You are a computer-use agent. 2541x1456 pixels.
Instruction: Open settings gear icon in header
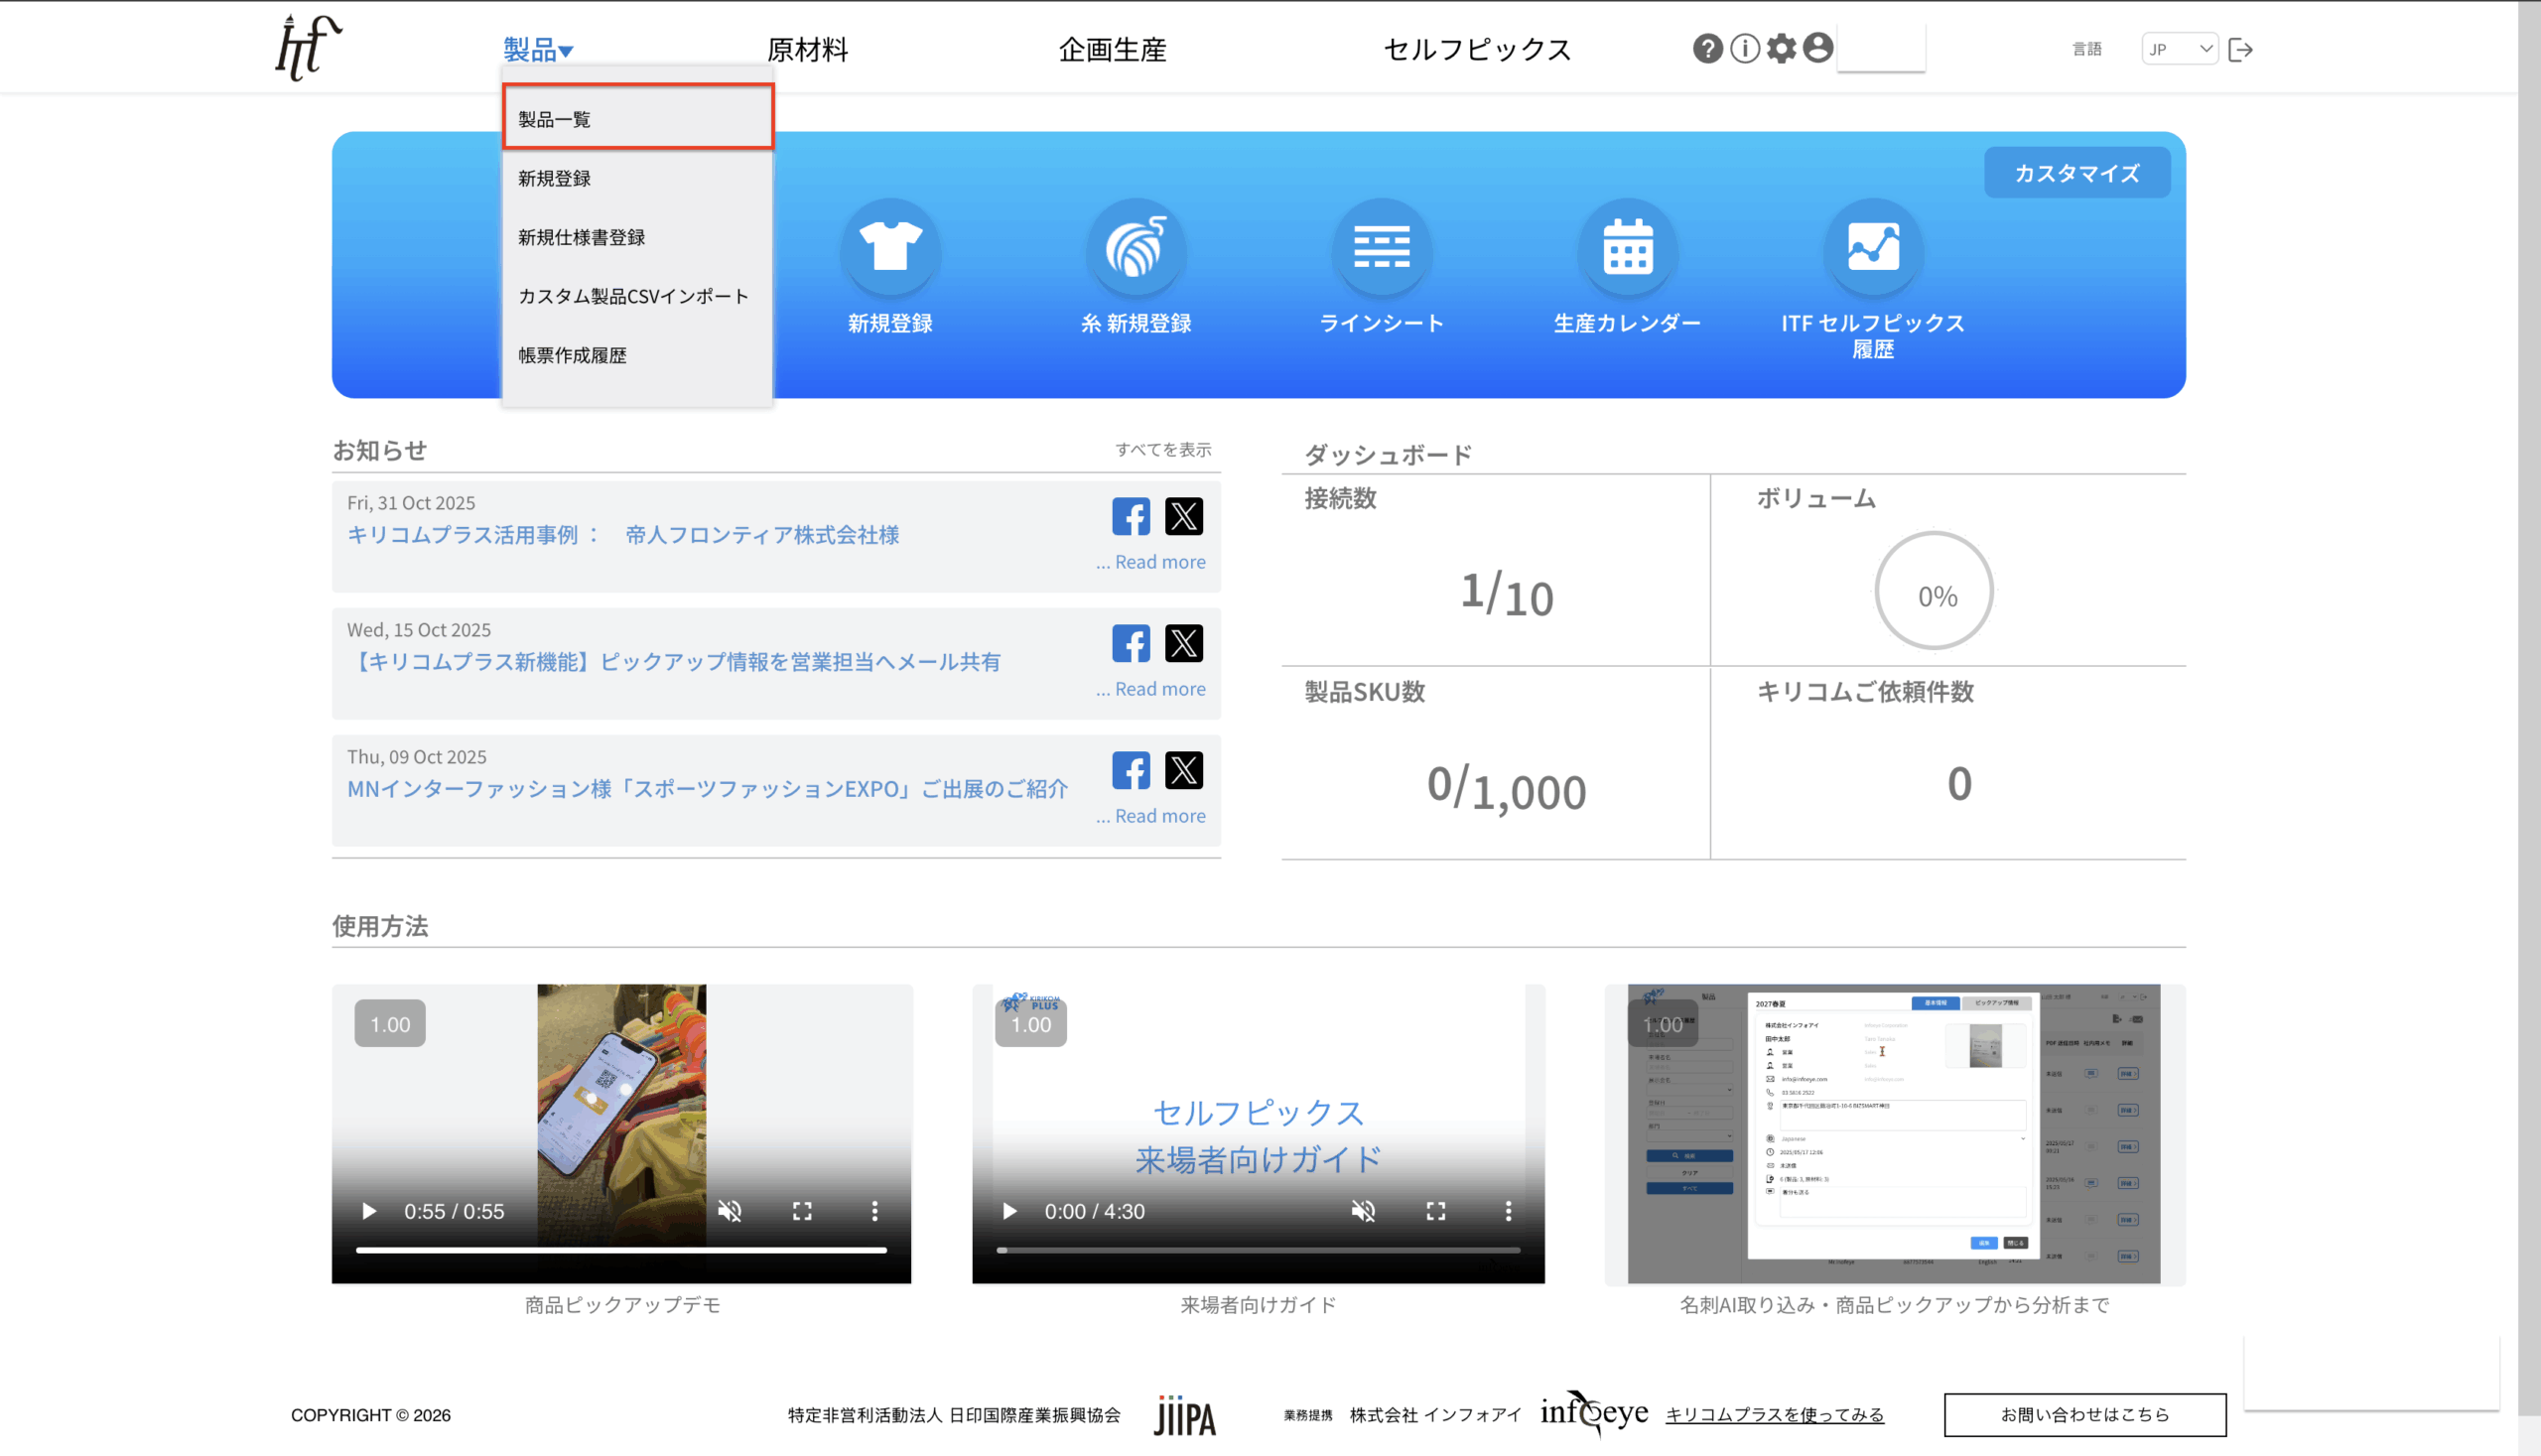pyautogui.click(x=1781, y=48)
